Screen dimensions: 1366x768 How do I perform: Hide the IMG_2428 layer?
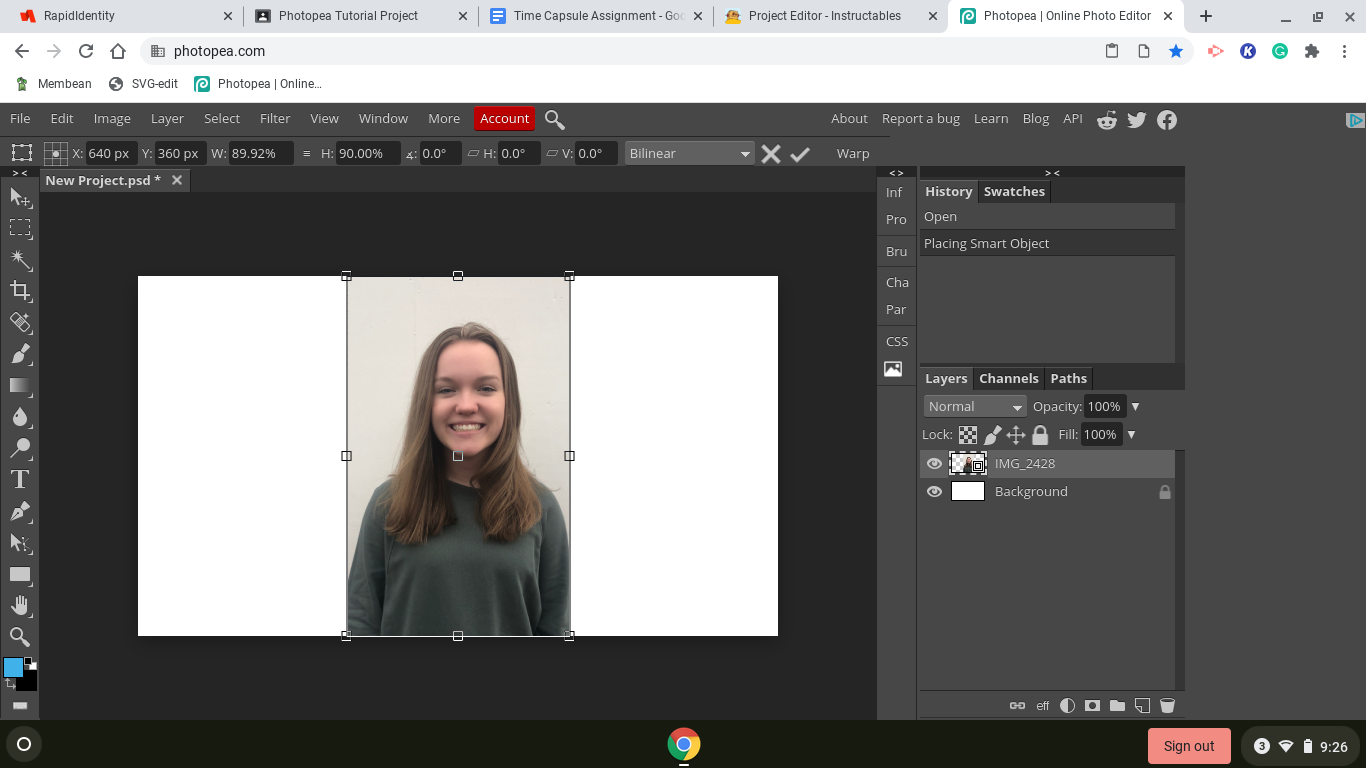[x=933, y=463]
